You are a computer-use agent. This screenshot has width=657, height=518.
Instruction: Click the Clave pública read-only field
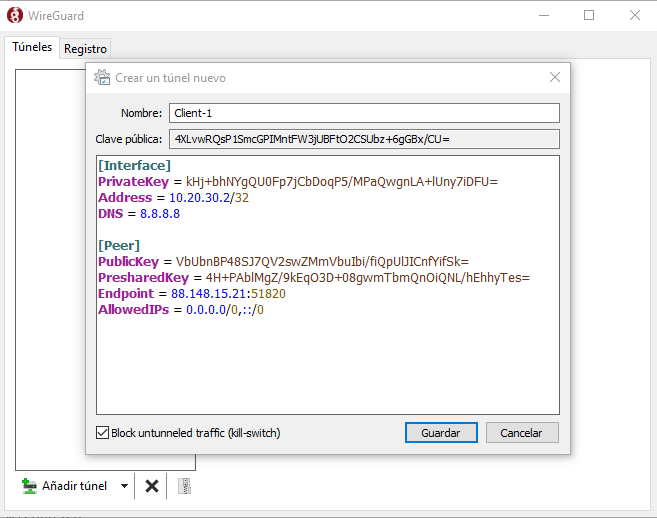[363, 139]
